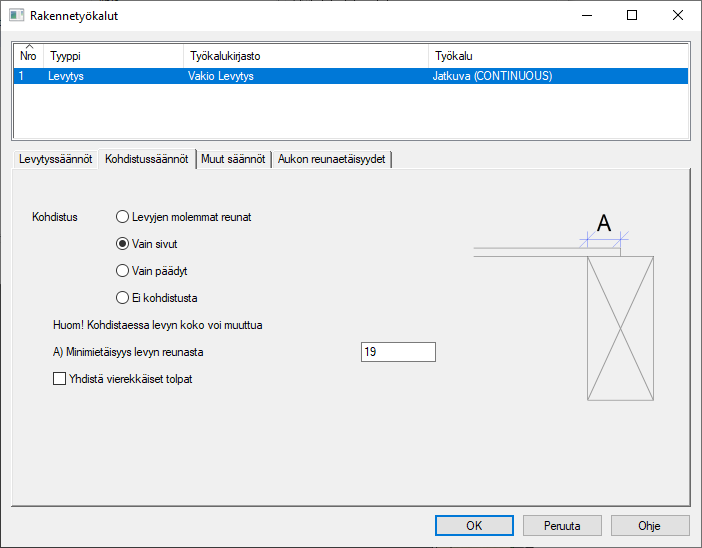This screenshot has height=548, width=702.
Task: Select the Levyjen molemmat reunat radio option
Action: (x=123, y=216)
